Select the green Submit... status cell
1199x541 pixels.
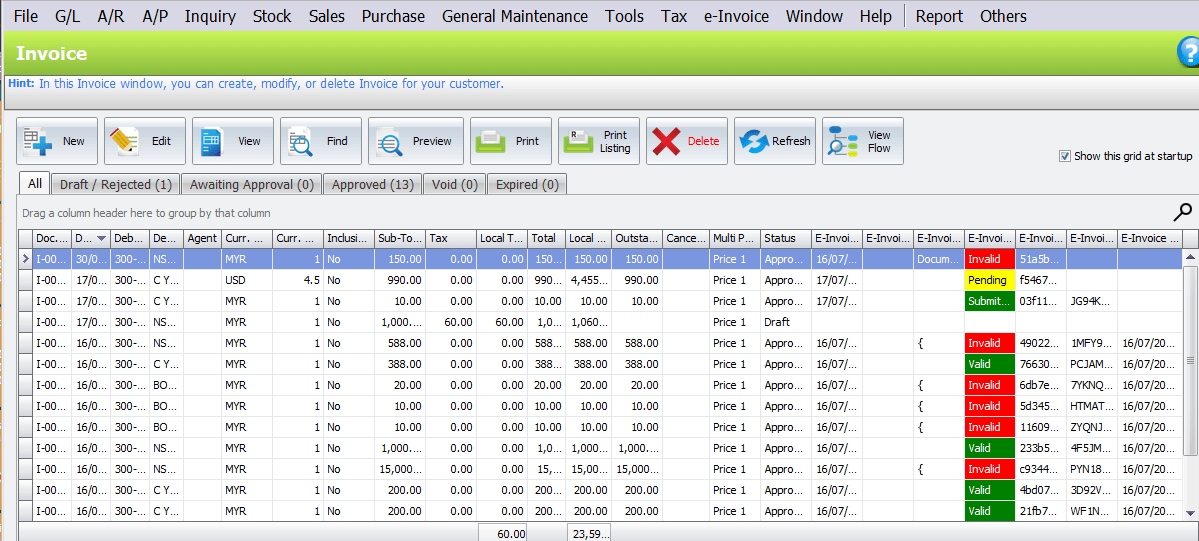pos(989,301)
